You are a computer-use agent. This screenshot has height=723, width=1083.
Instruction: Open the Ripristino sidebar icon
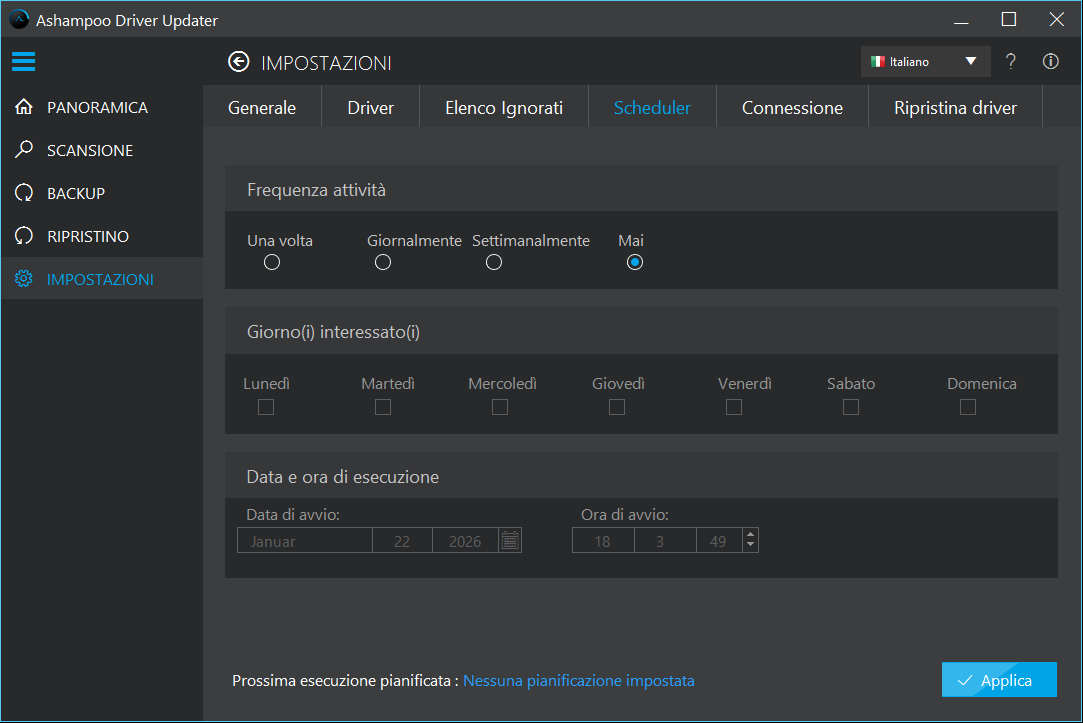click(x=25, y=236)
